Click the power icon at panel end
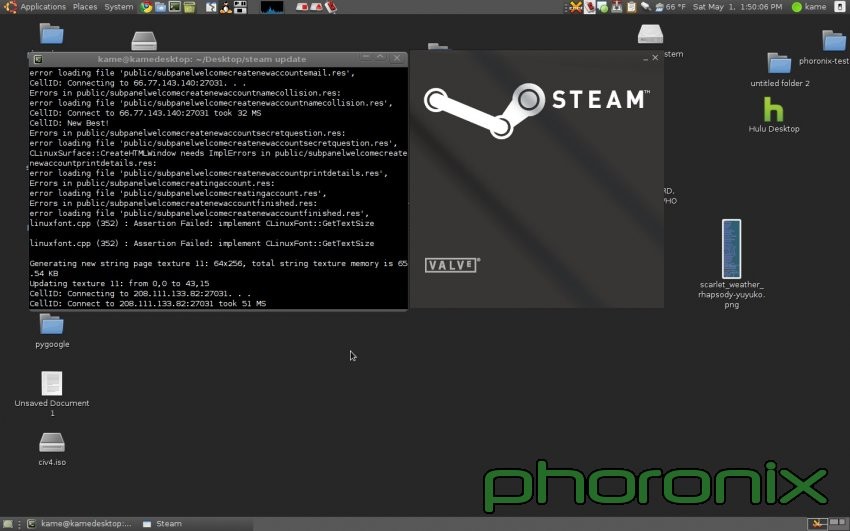This screenshot has height=531, width=850. [840, 7]
